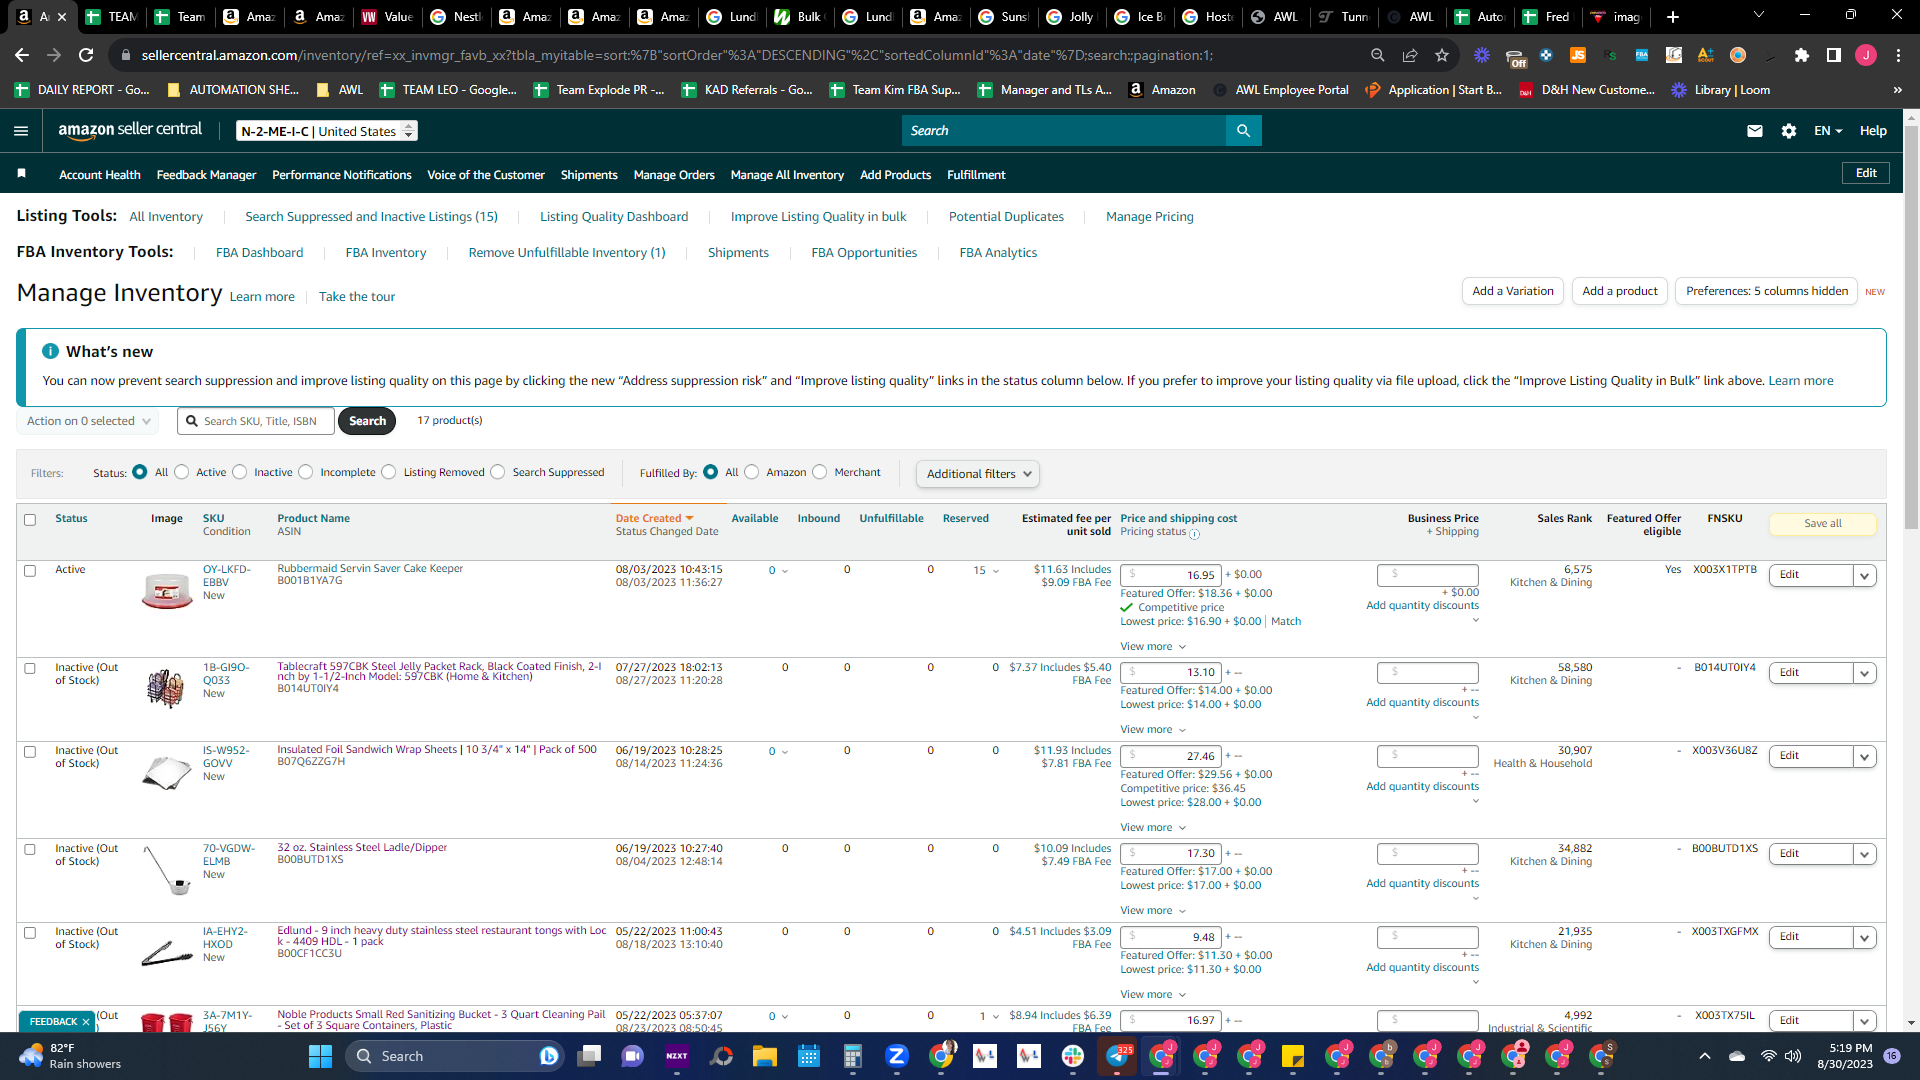Image resolution: width=1920 pixels, height=1080 pixels.
Task: Open the EN language dropdown
Action: click(x=1828, y=131)
